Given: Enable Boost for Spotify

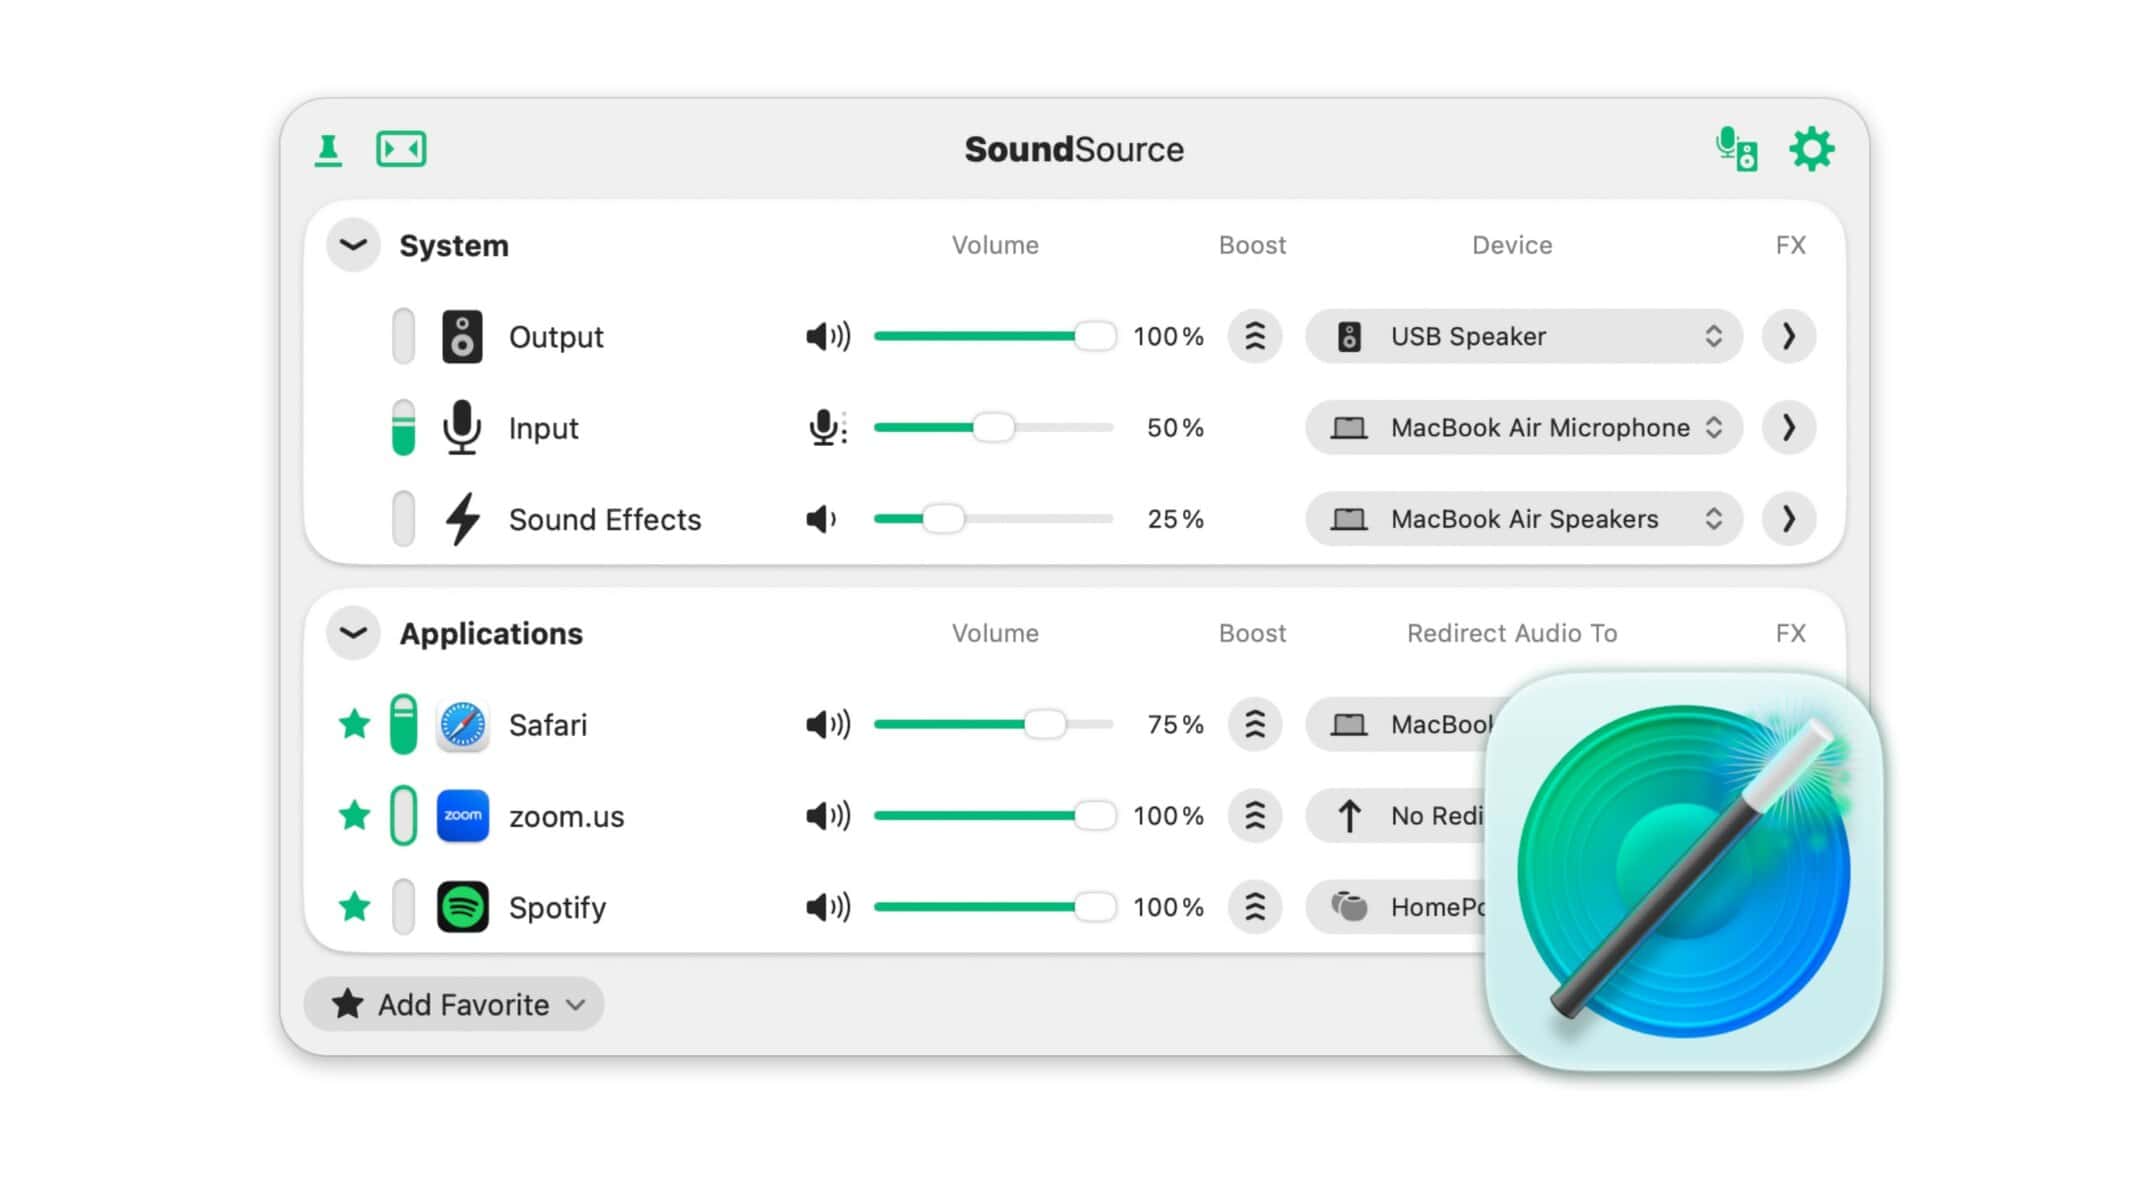Looking at the screenshot, I should click(1255, 908).
